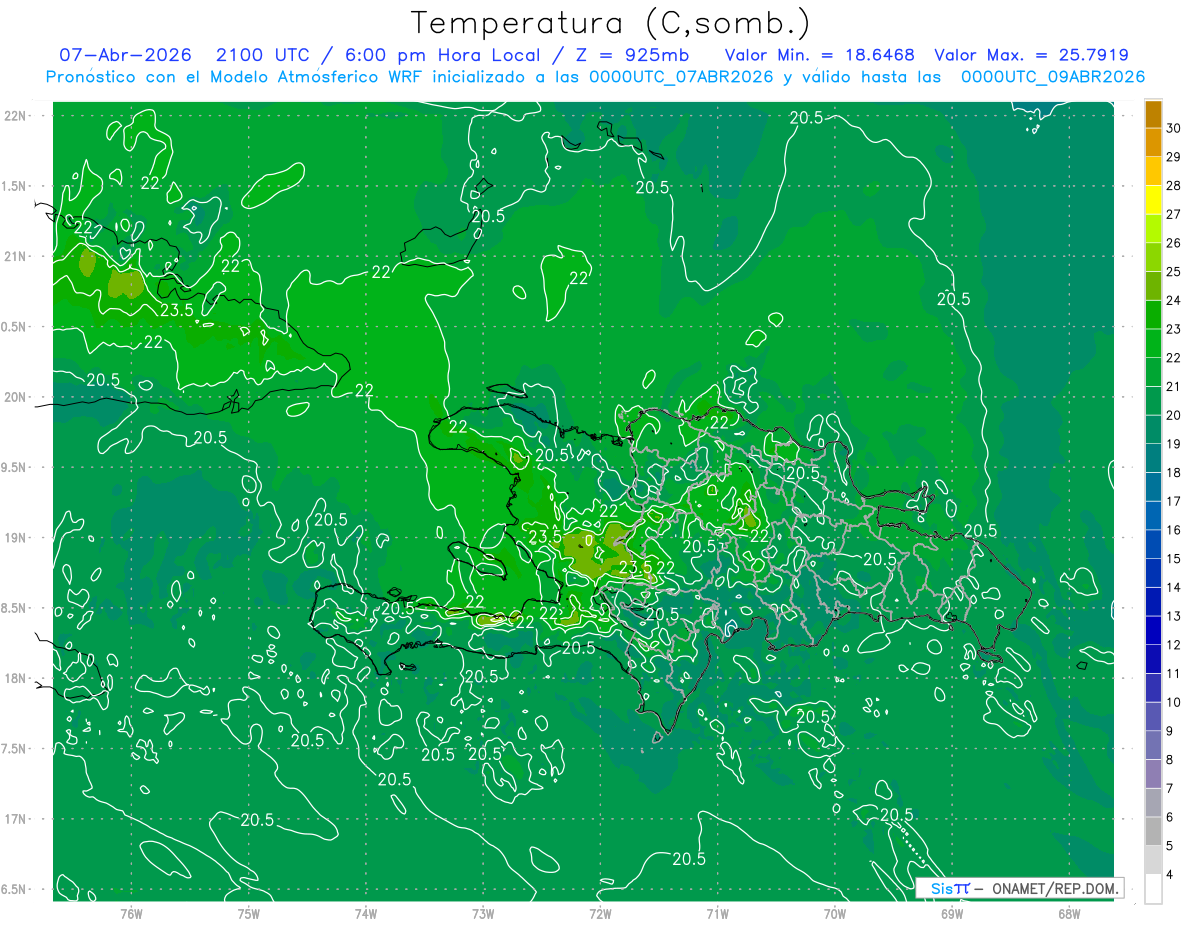The width and height of the screenshot is (1200, 927).
Task: Click the 72W longitude axis label
Action: point(600,913)
